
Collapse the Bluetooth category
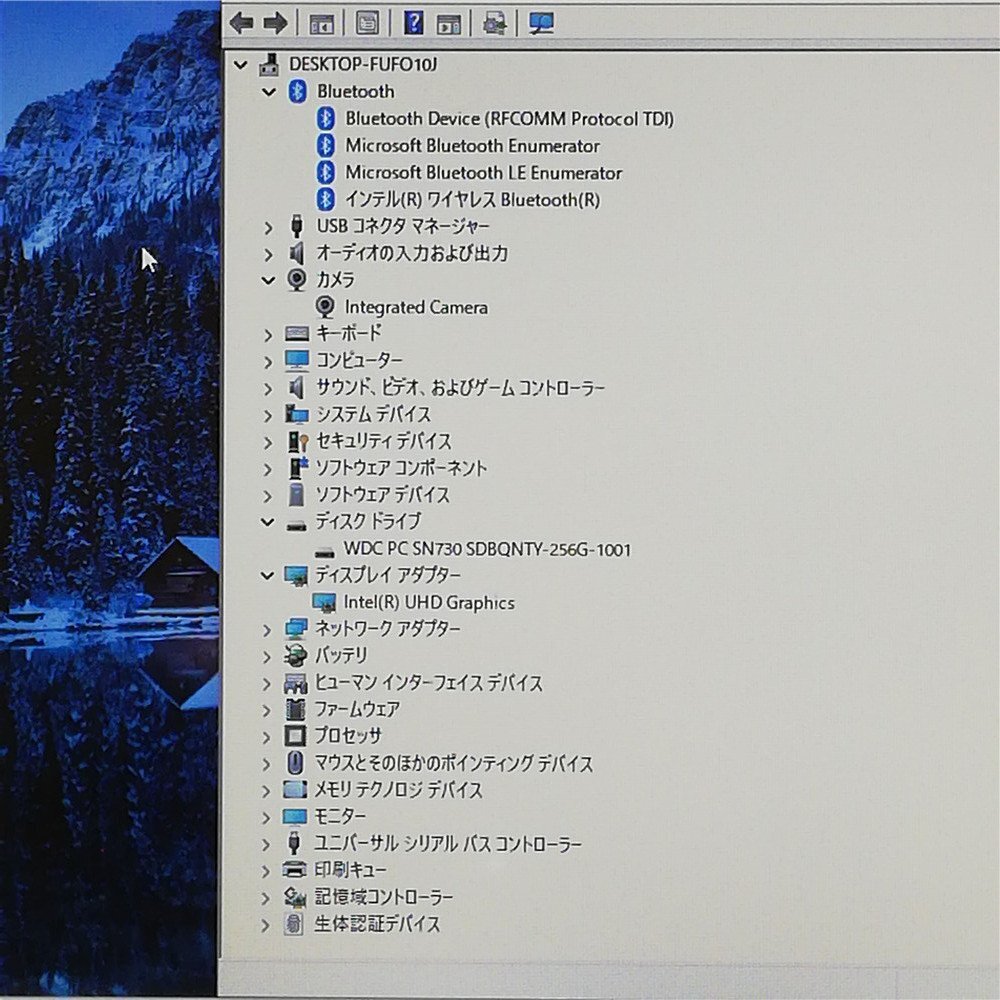coord(268,92)
